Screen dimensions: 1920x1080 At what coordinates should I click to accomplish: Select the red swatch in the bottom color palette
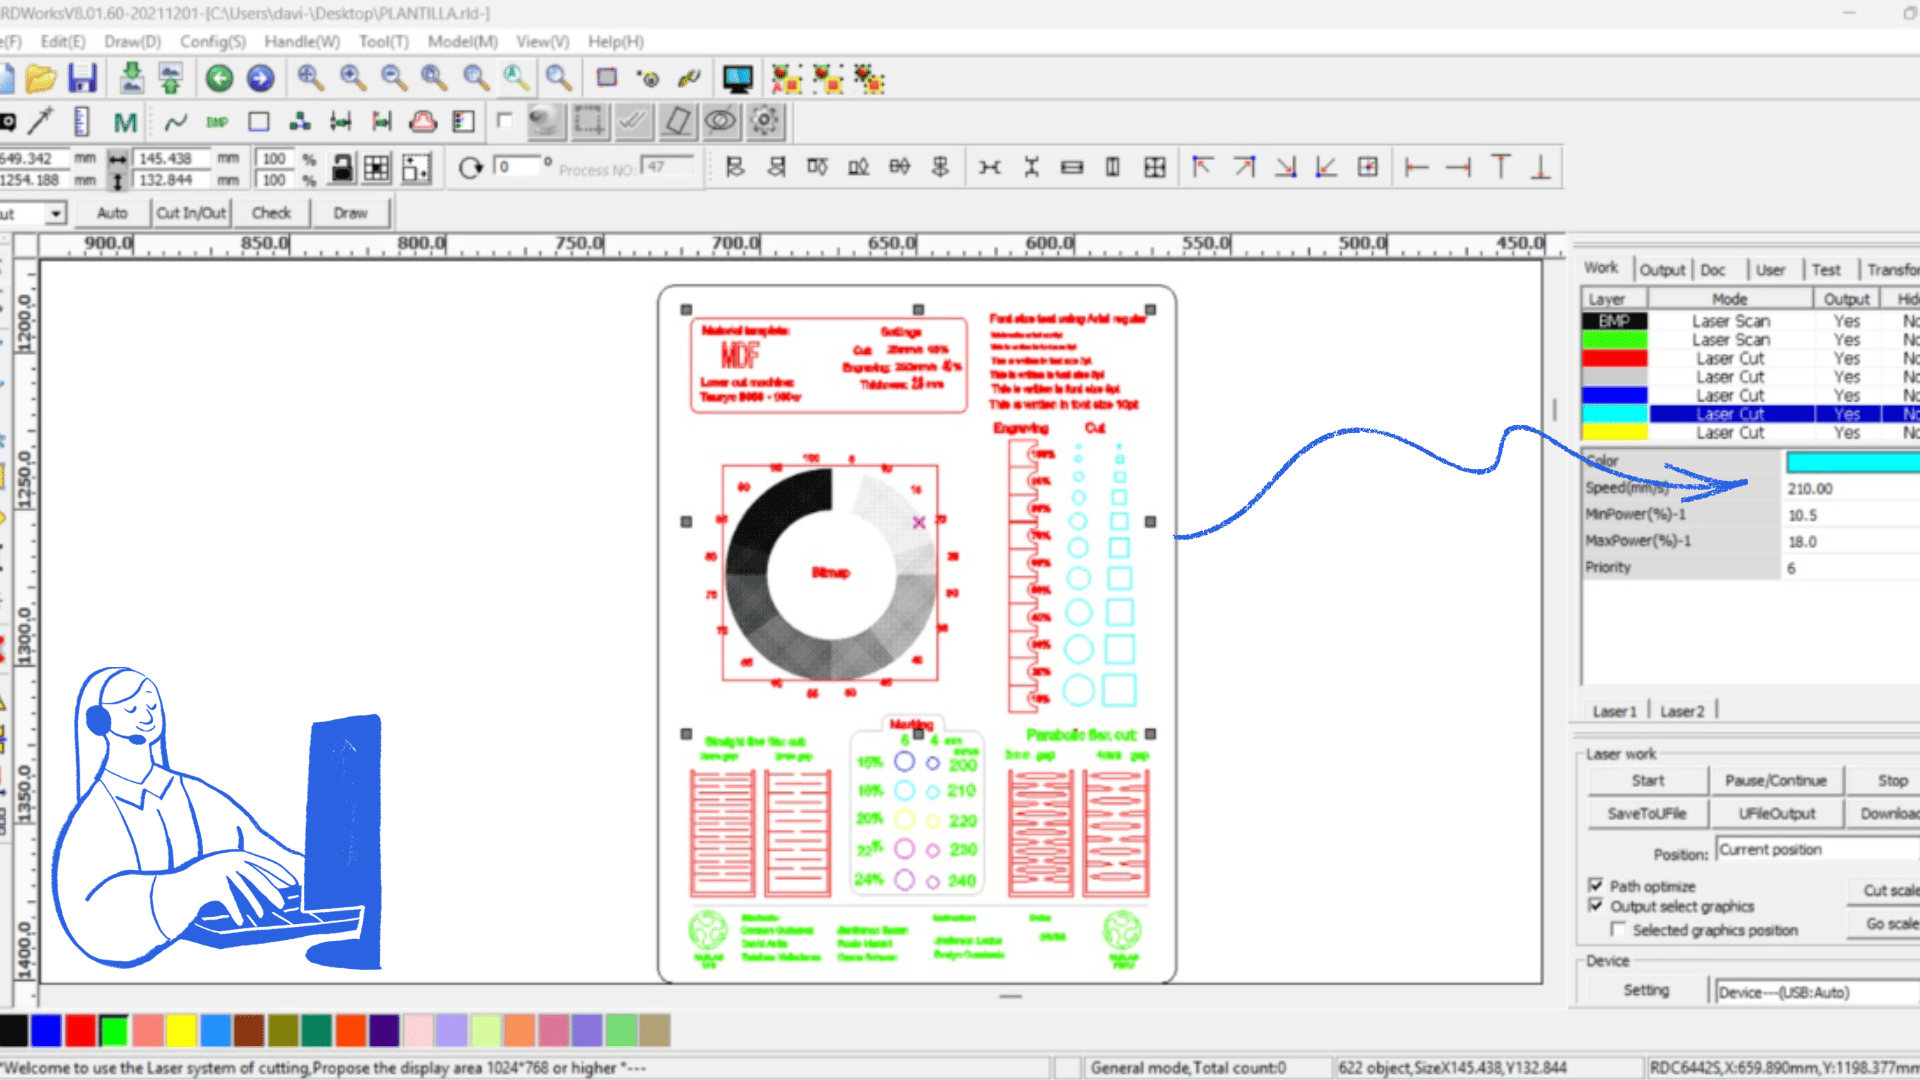[x=80, y=1030]
